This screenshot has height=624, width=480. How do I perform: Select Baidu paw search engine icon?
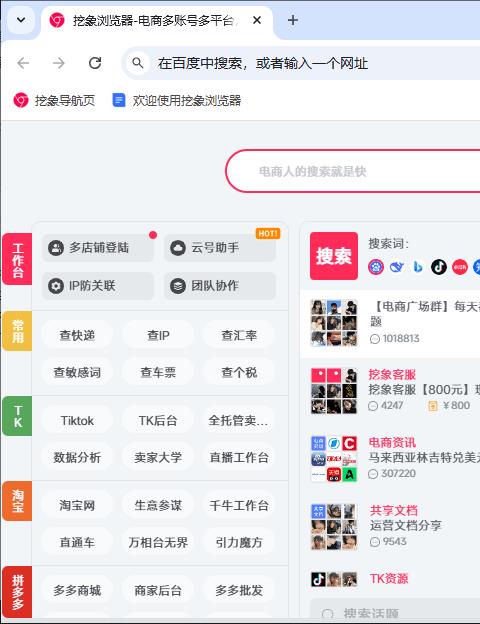pos(376,267)
